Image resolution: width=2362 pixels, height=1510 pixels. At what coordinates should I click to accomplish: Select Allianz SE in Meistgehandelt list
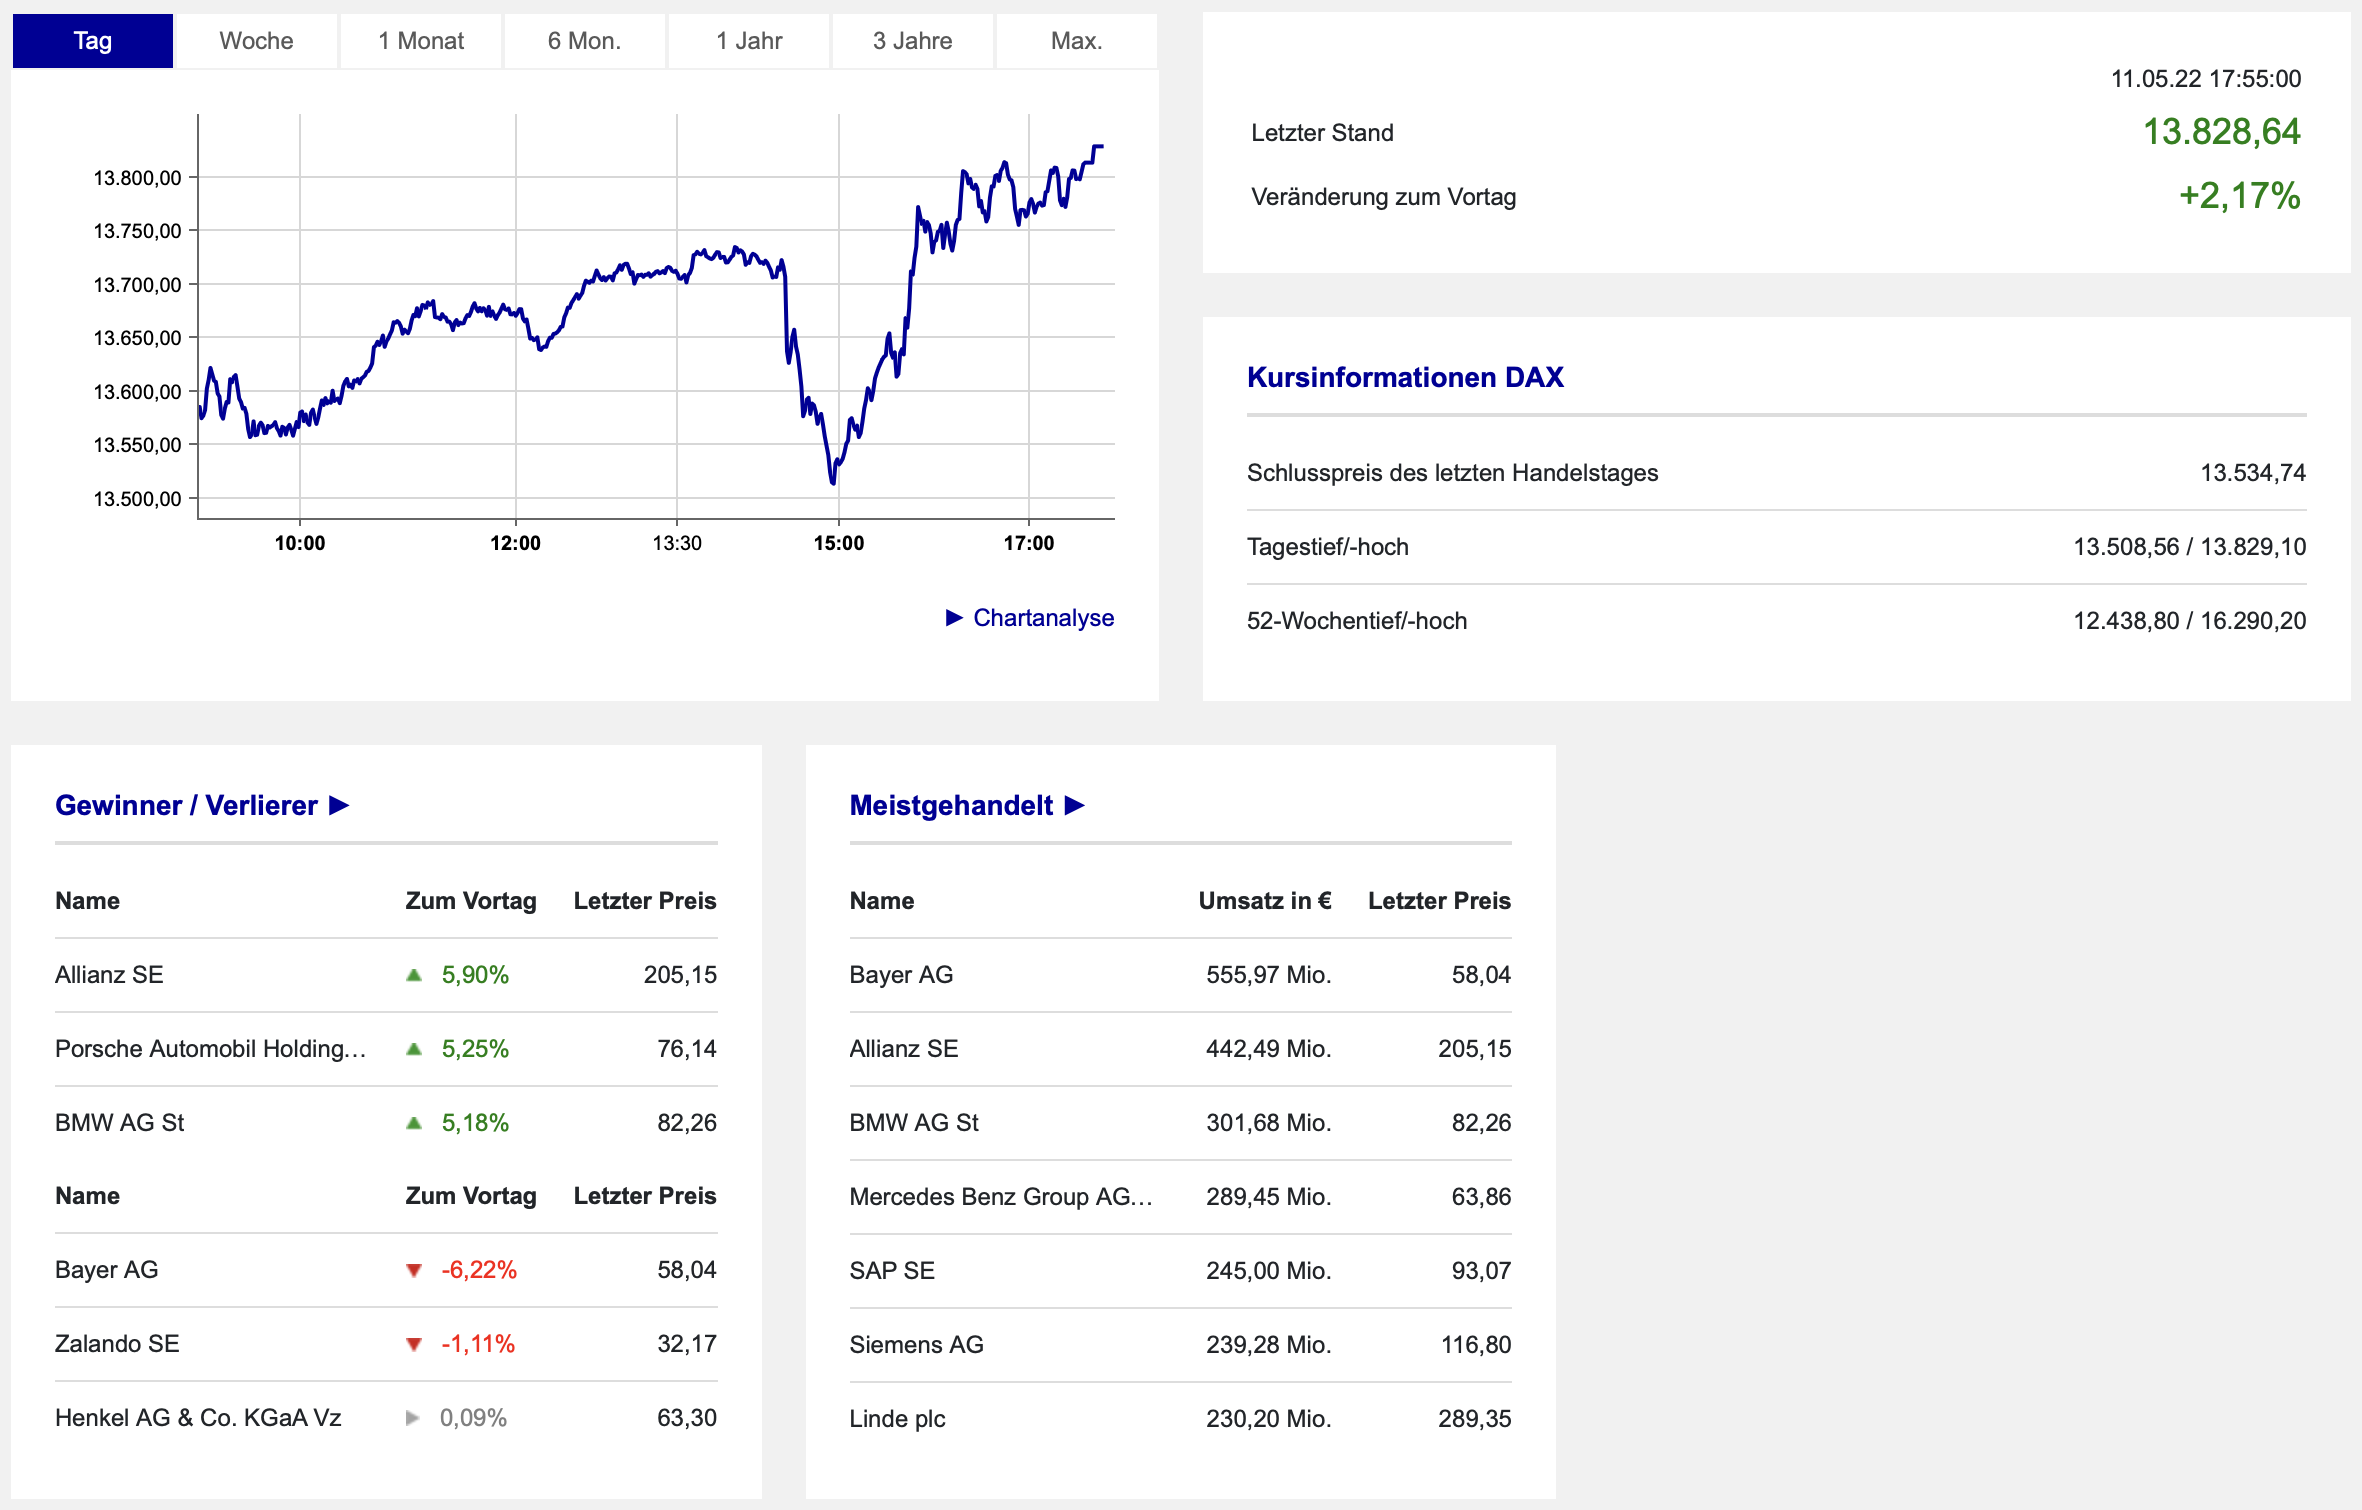click(x=904, y=1049)
